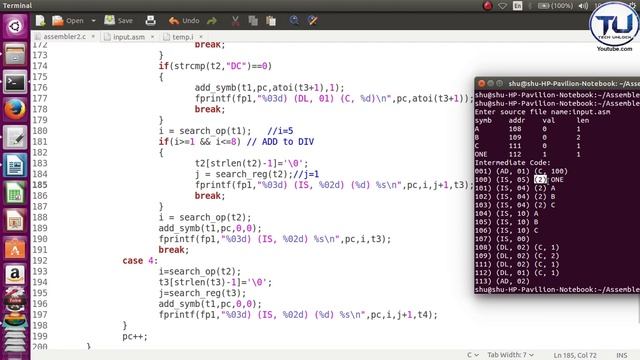Copy the selection with the copy icon
This screenshot has width=640, height=360.
[253, 20]
